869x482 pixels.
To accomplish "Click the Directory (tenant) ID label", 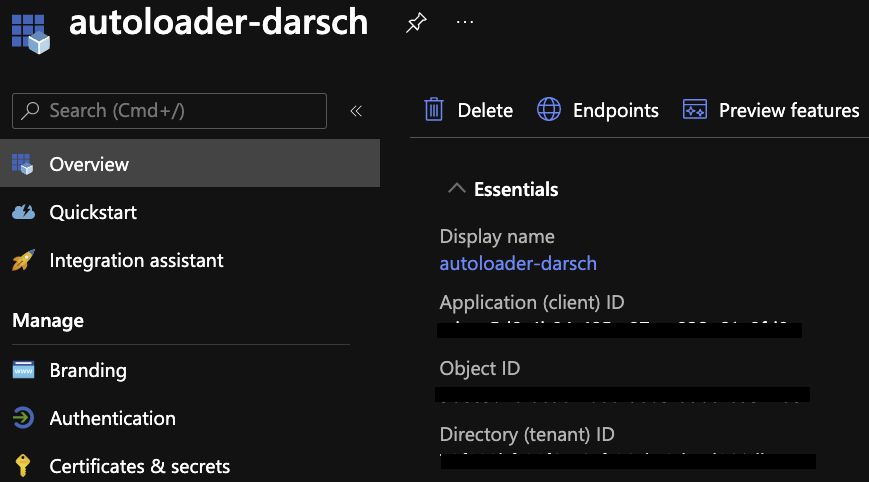I will click(x=527, y=434).
